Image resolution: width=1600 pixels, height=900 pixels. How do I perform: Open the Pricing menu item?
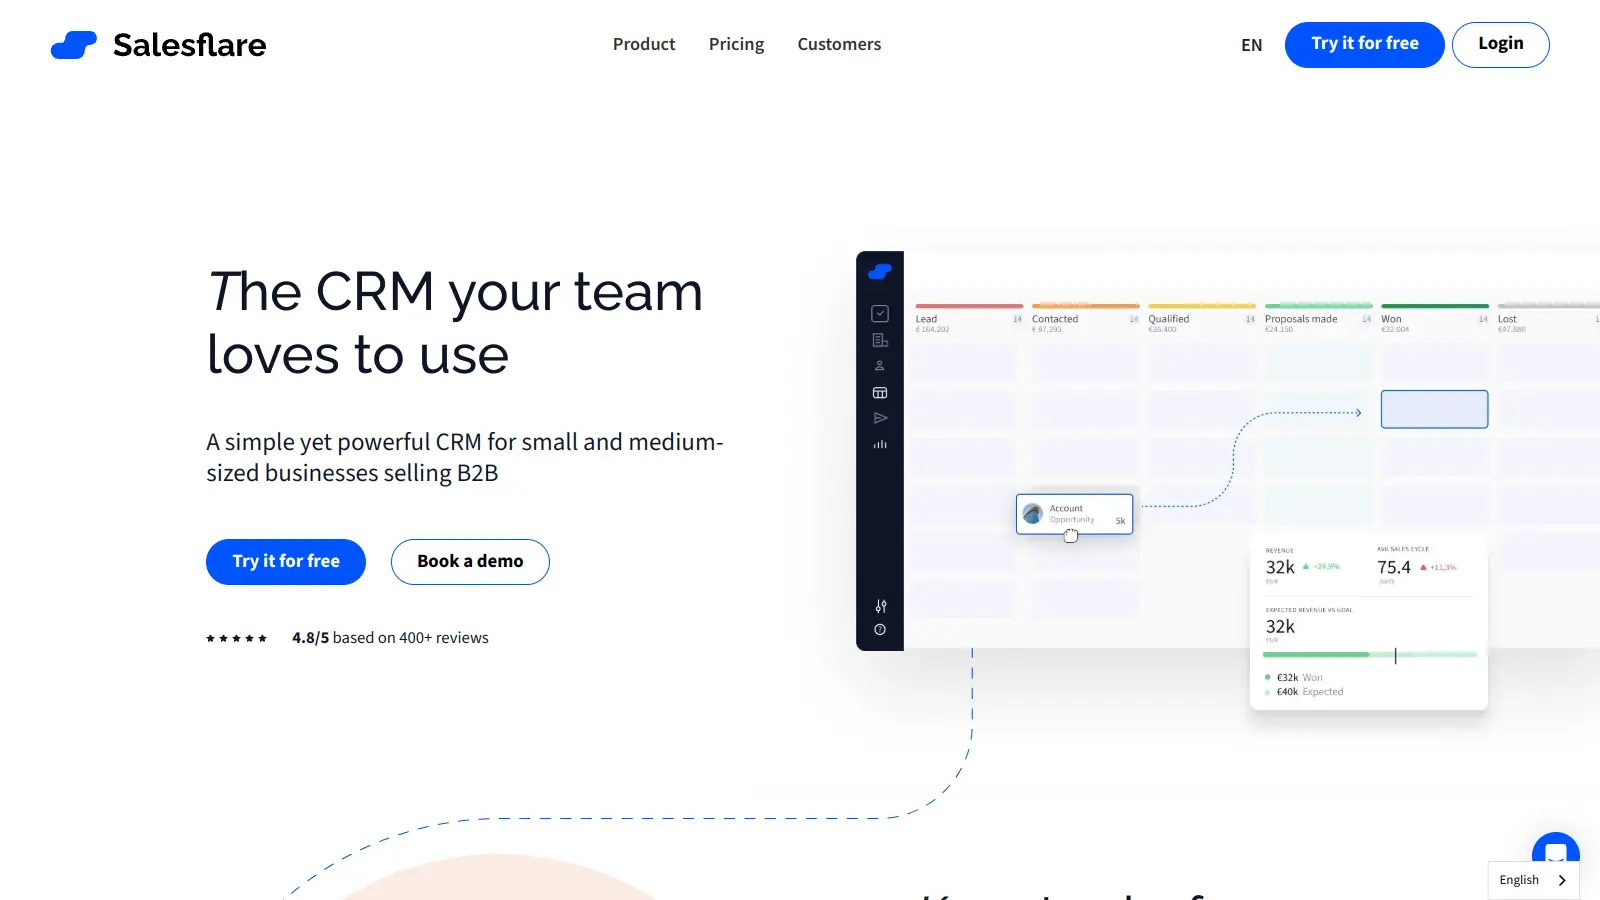[x=736, y=44]
